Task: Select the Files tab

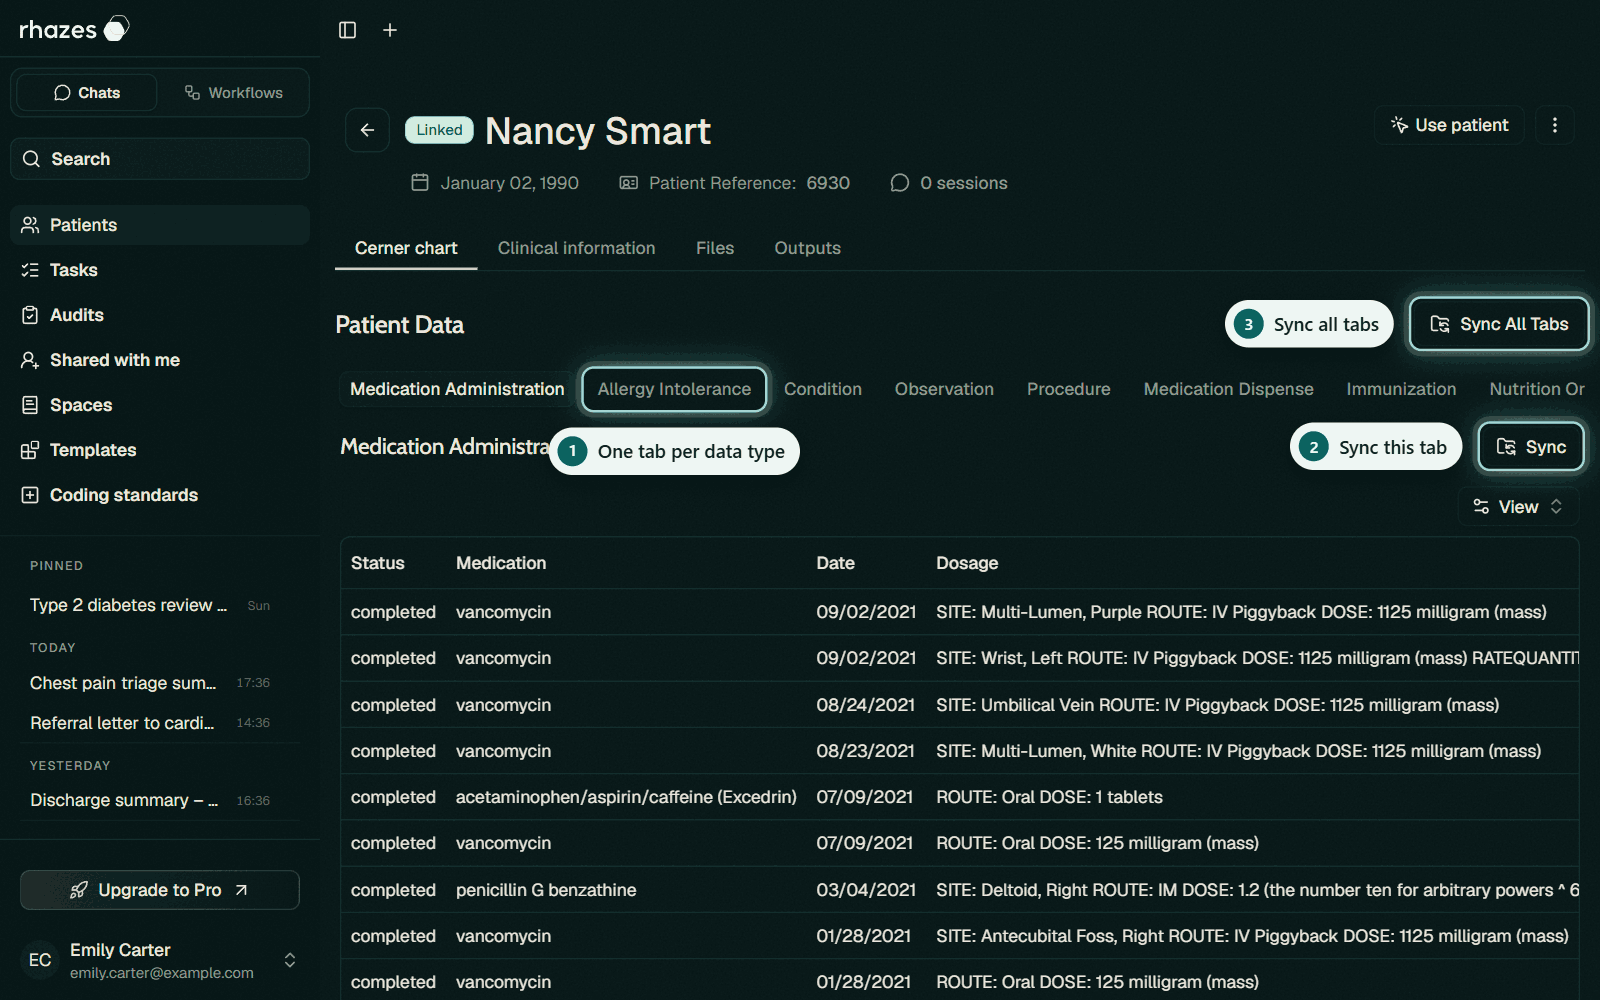Action: pos(715,248)
